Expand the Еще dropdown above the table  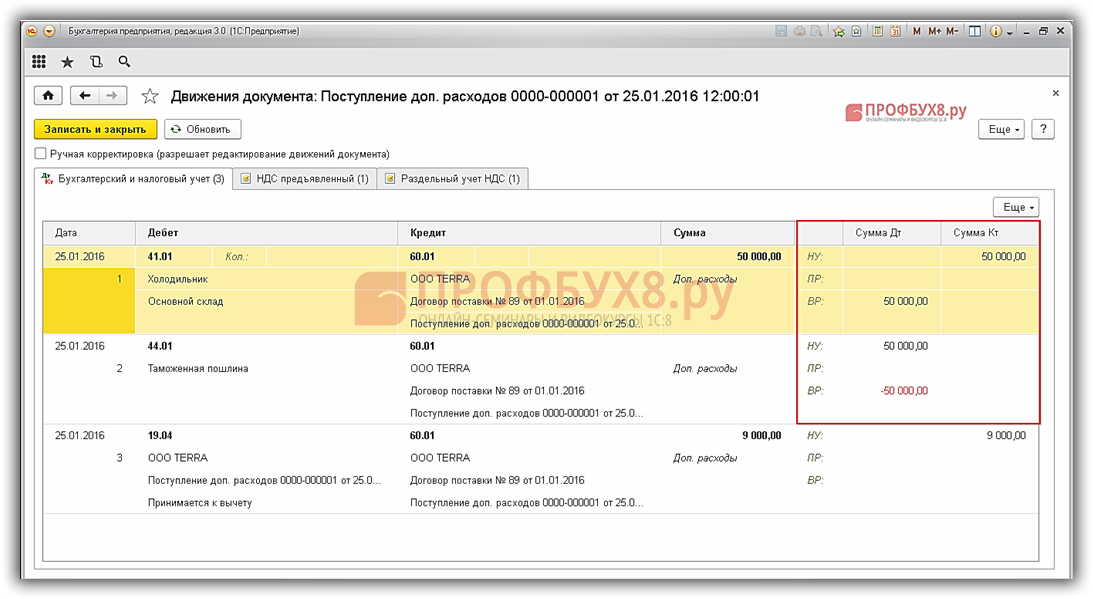1015,207
